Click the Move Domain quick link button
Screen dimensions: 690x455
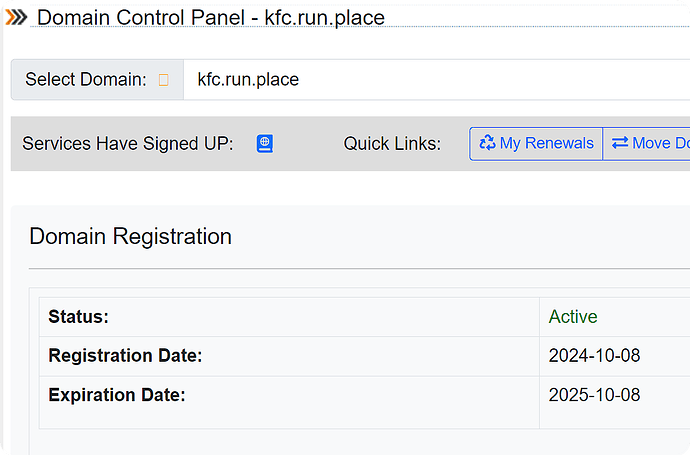[x=646, y=143]
